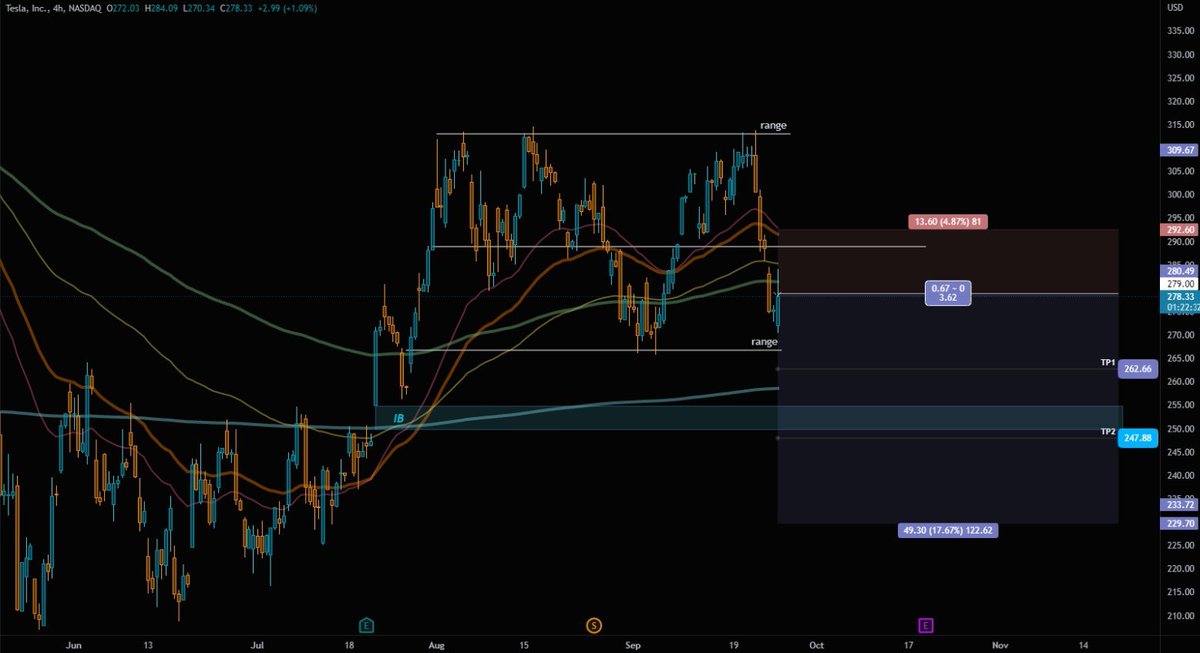Click the IB zone label

tap(398, 417)
